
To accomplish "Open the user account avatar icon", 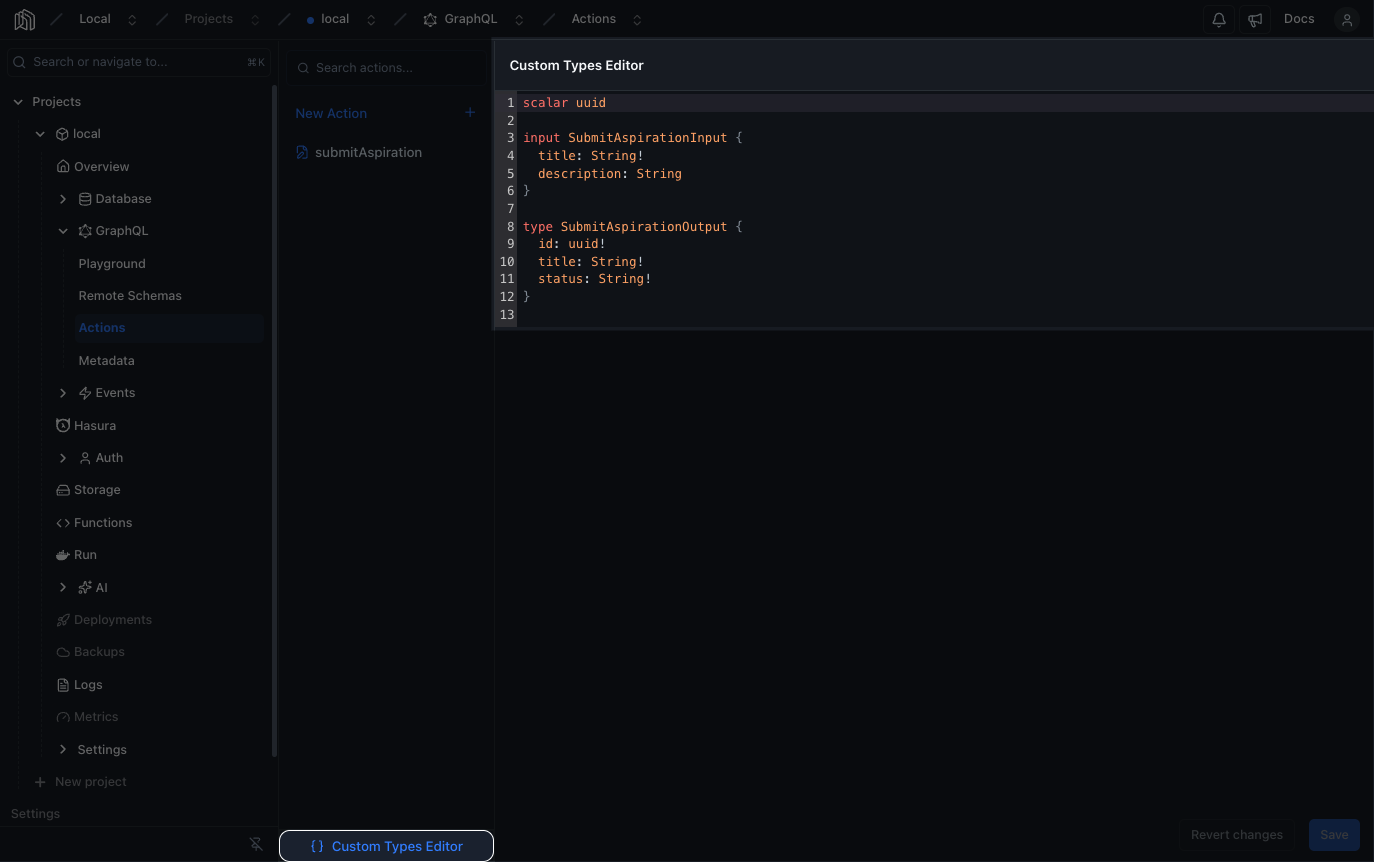I will 1347,19.
